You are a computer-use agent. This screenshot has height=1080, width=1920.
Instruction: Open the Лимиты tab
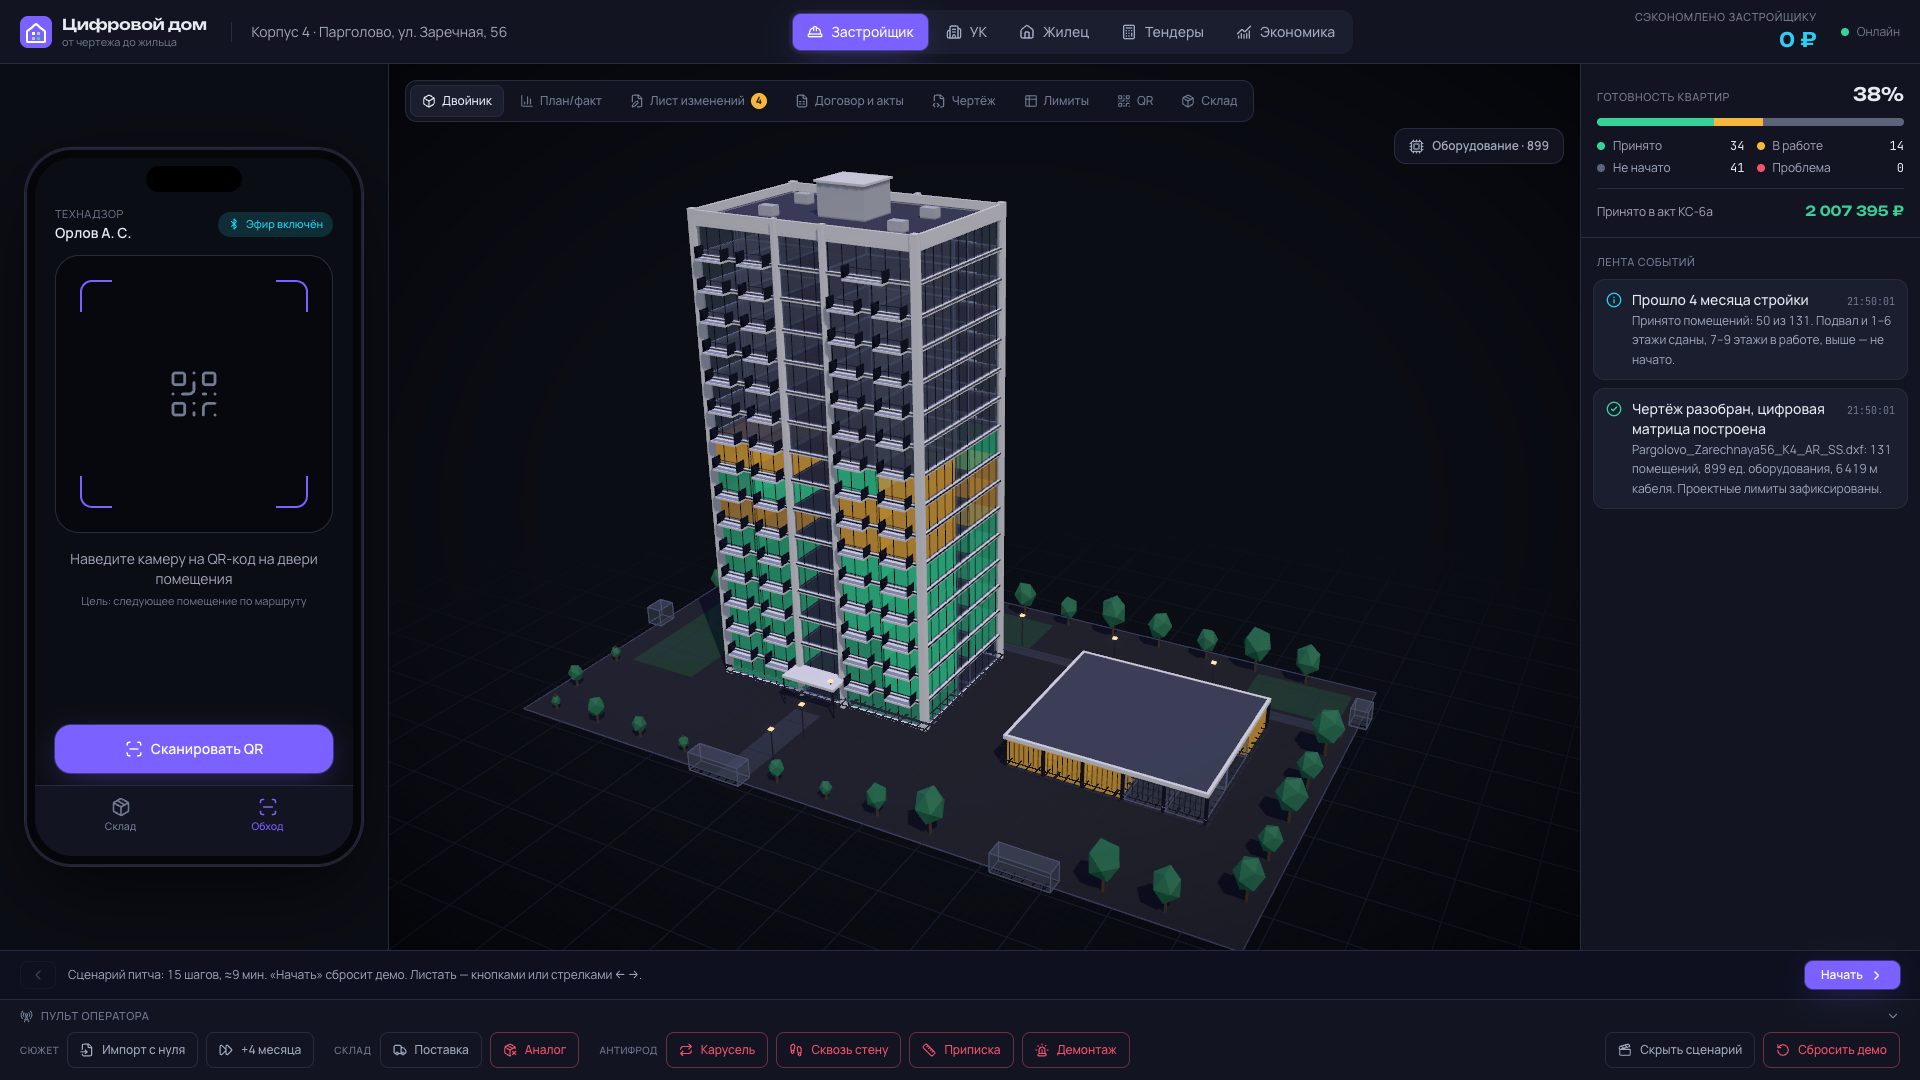click(x=1056, y=101)
